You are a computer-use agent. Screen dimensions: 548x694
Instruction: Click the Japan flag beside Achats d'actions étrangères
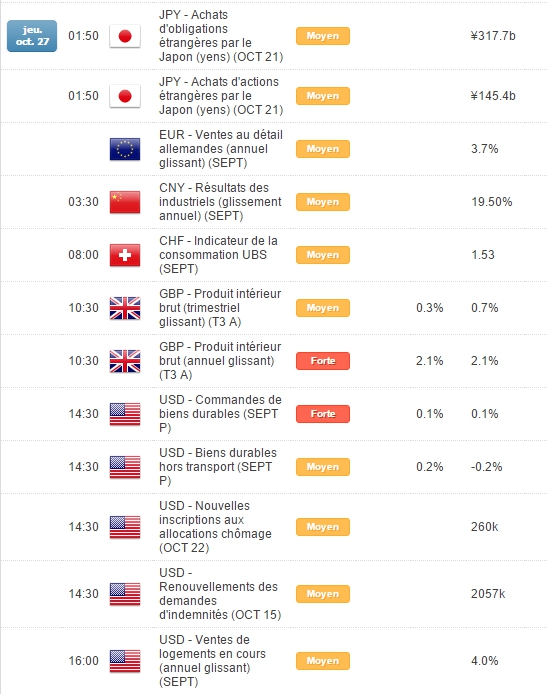coord(125,96)
